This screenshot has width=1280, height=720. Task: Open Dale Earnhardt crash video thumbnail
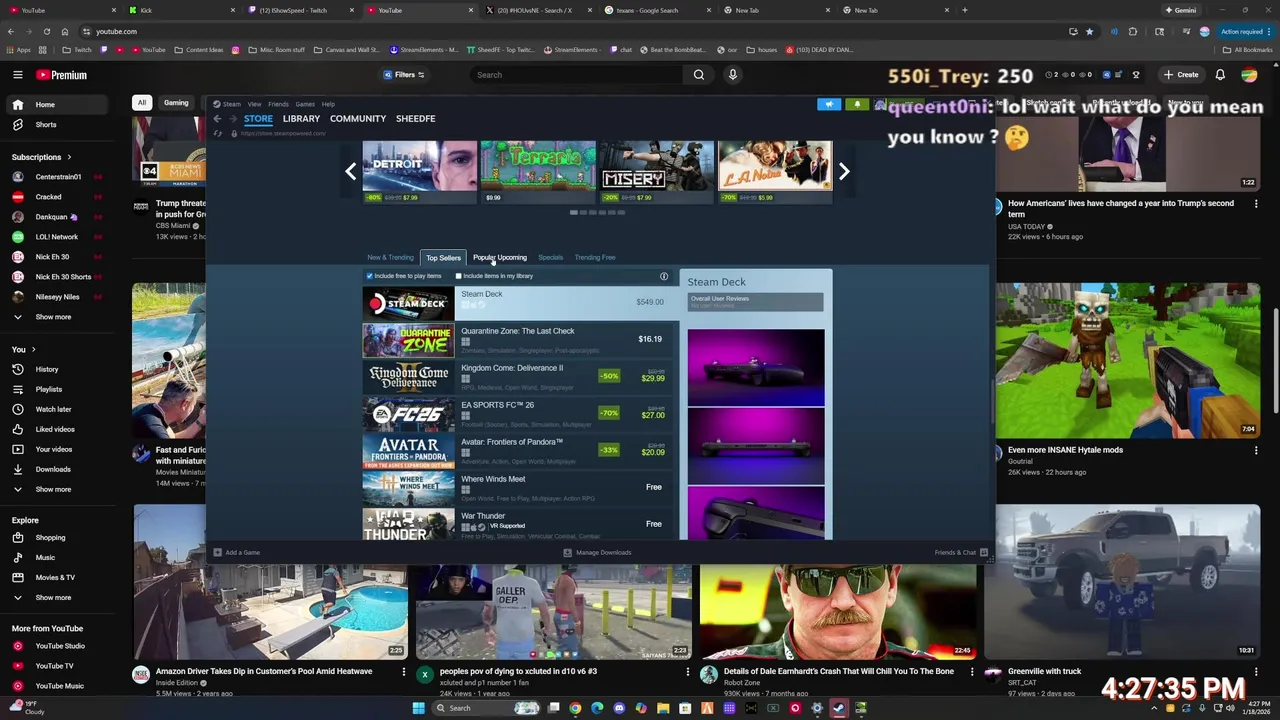[838, 612]
